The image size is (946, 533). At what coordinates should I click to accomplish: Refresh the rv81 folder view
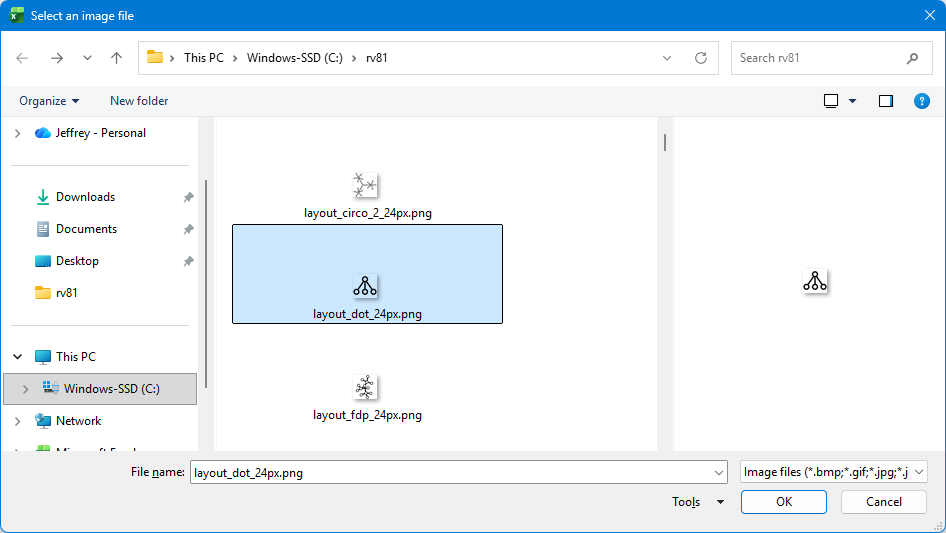(x=701, y=58)
